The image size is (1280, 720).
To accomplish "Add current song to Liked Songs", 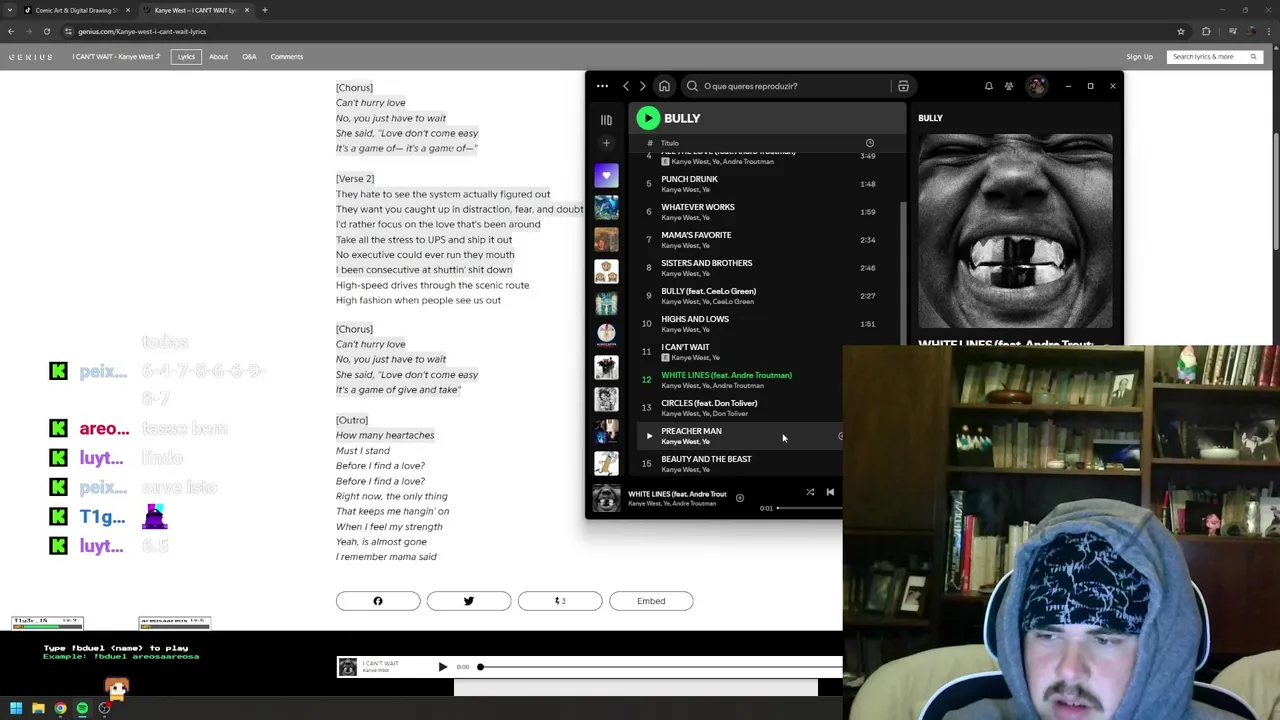I will 739,498.
